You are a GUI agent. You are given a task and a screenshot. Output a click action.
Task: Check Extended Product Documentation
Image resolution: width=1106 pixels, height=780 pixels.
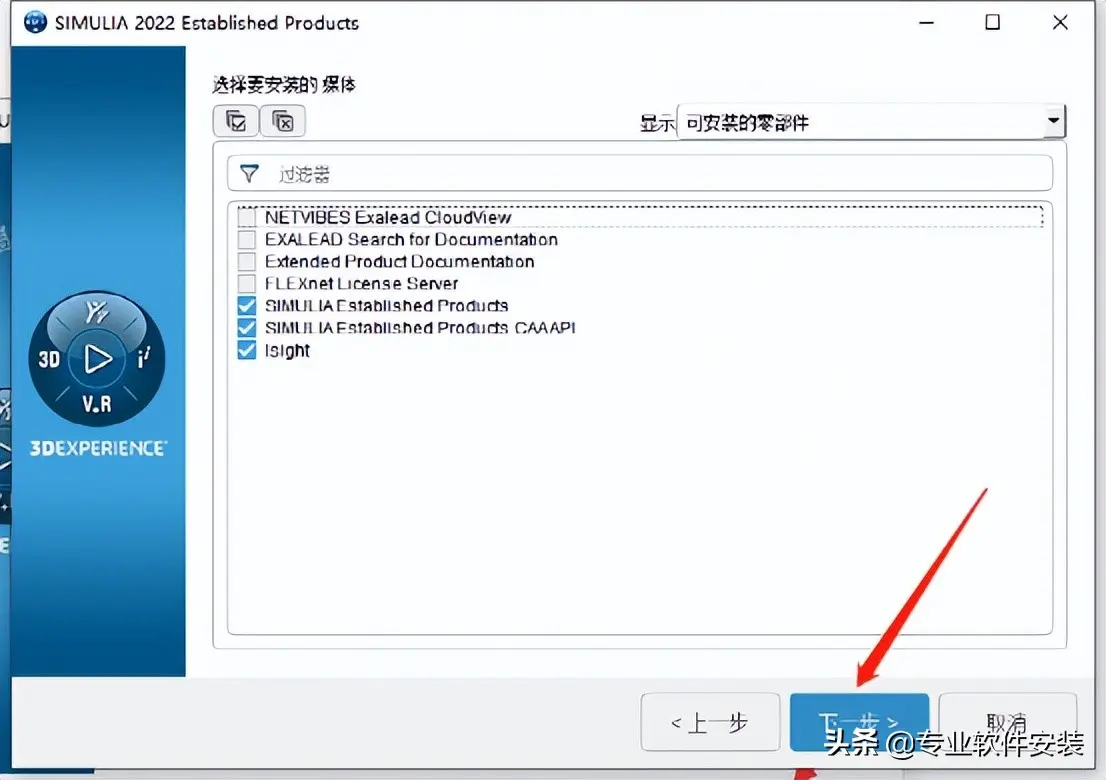click(x=246, y=262)
